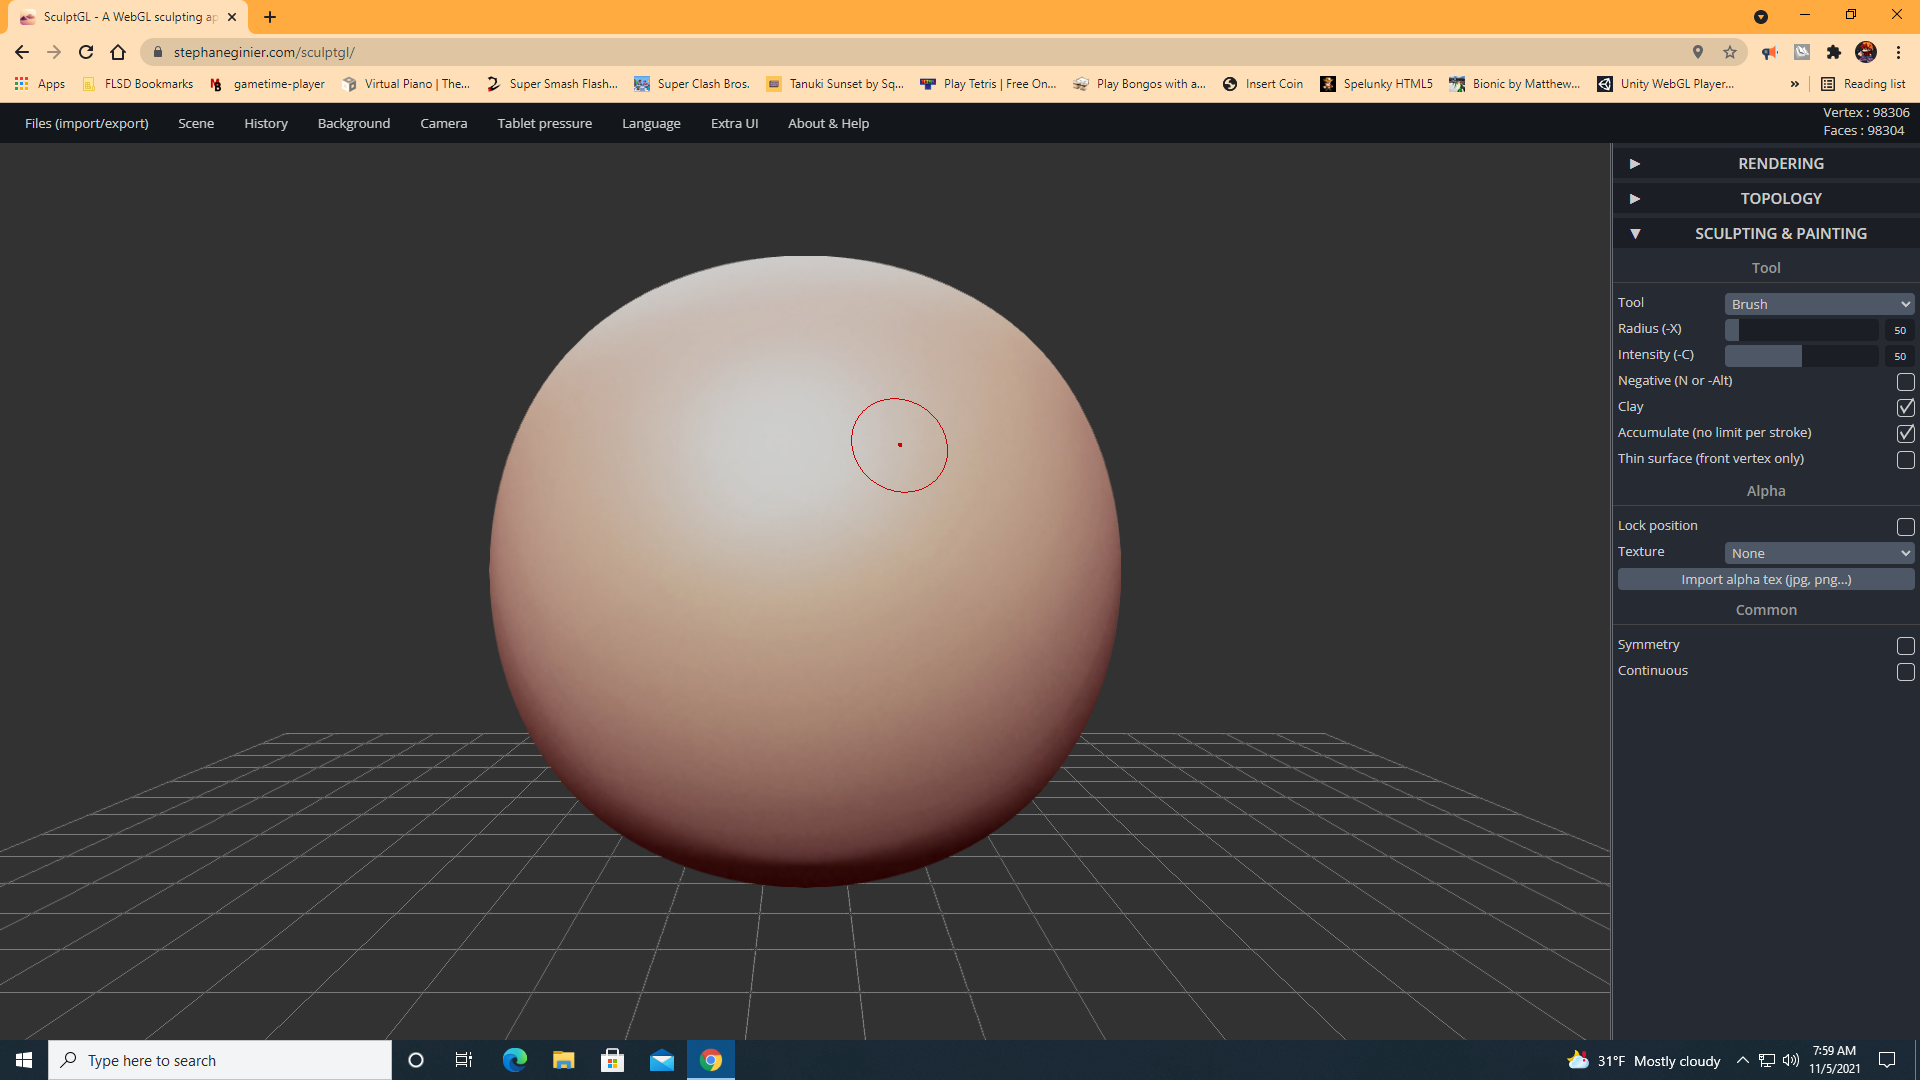Open Super Clash Bros. bookmark

pyautogui.click(x=692, y=84)
